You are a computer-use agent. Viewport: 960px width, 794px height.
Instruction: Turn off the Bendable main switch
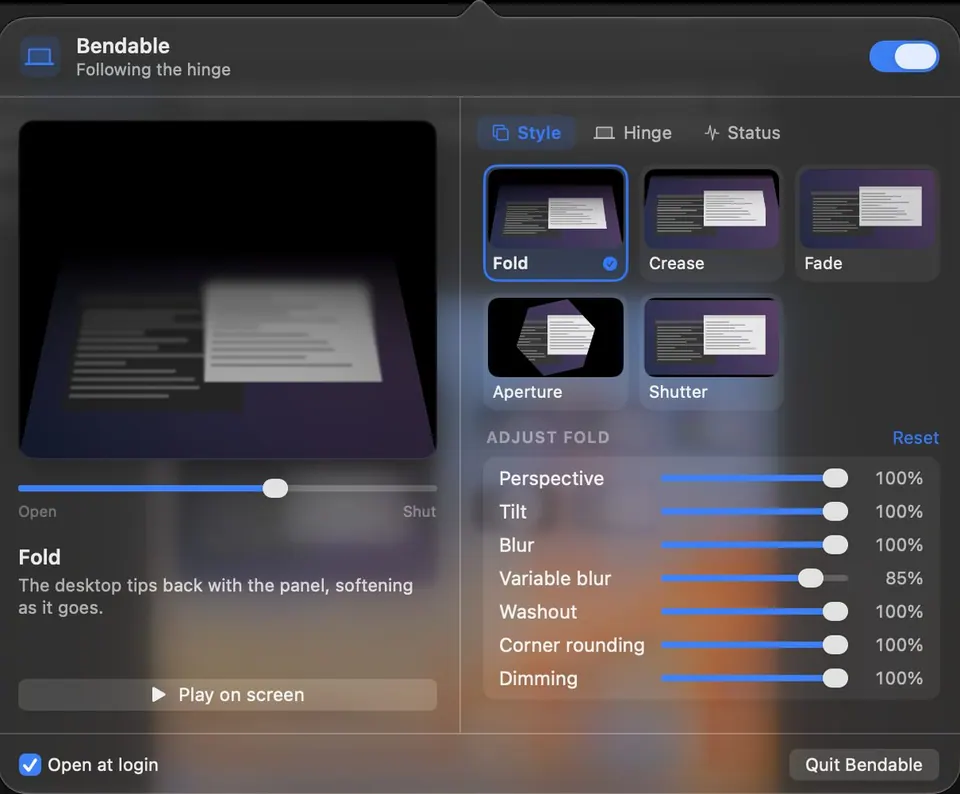(x=904, y=56)
